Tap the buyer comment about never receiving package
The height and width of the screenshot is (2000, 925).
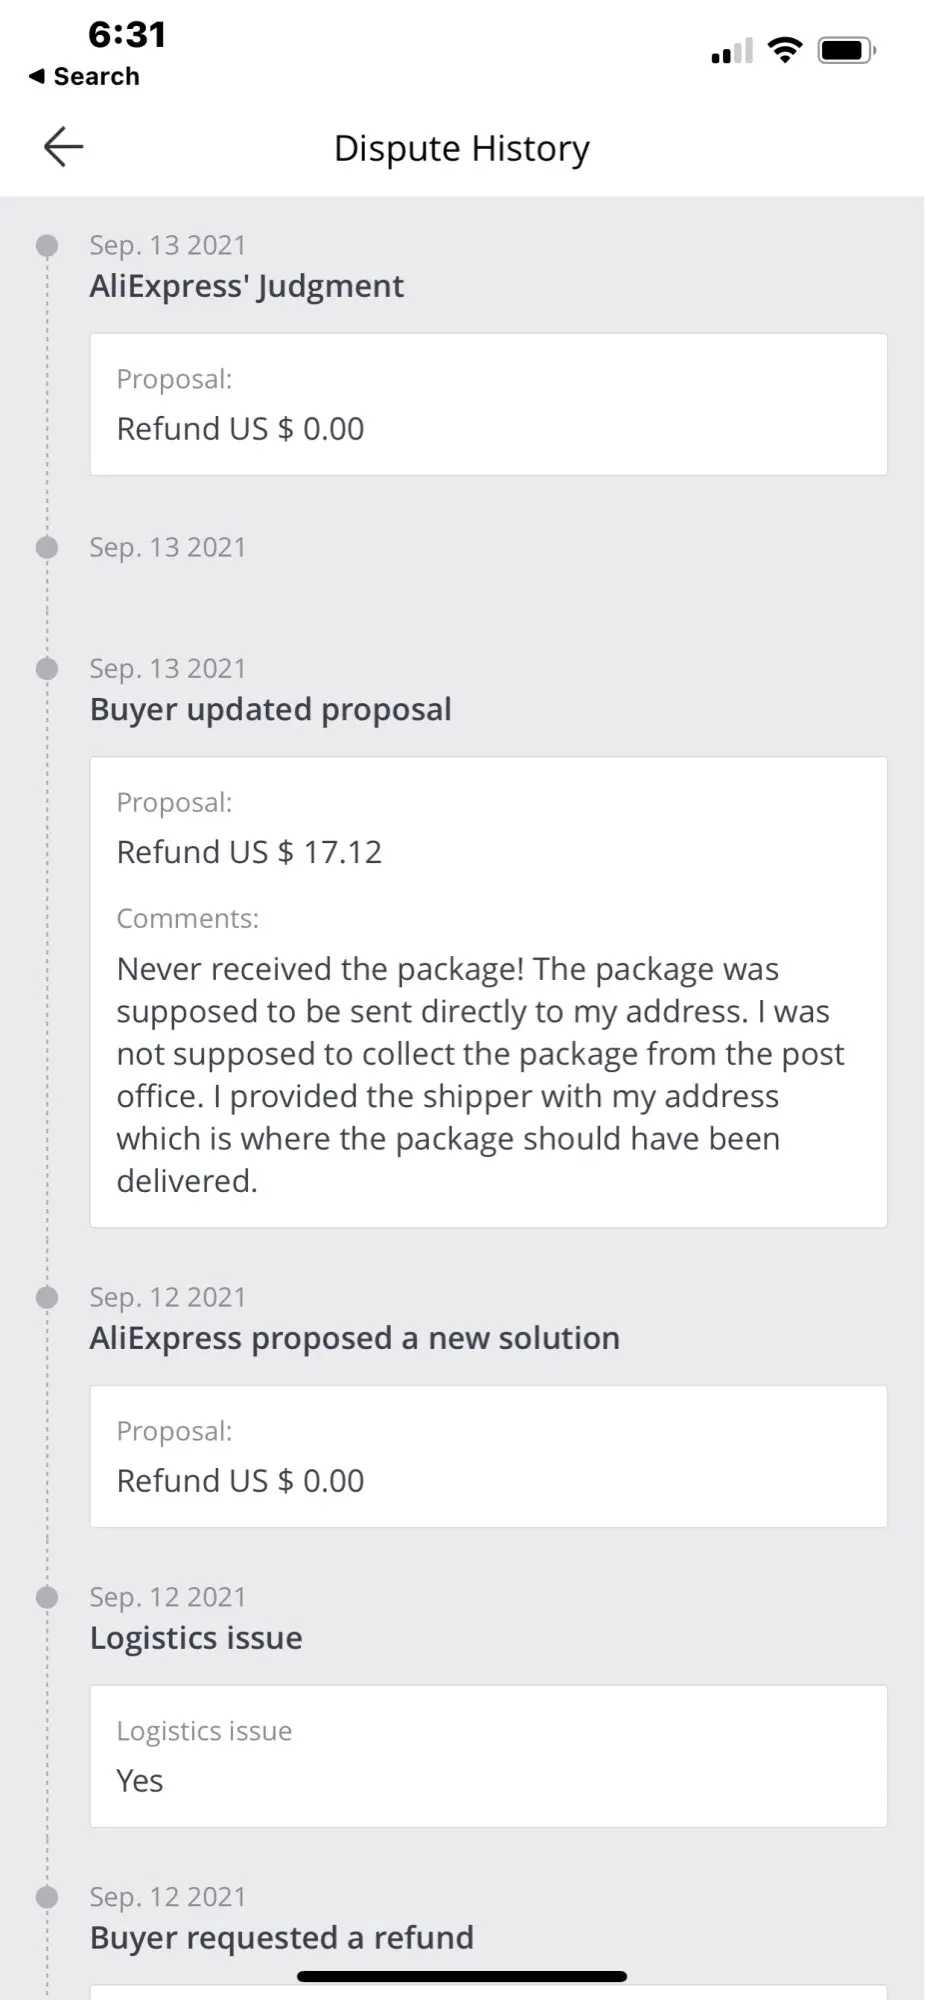click(480, 1075)
